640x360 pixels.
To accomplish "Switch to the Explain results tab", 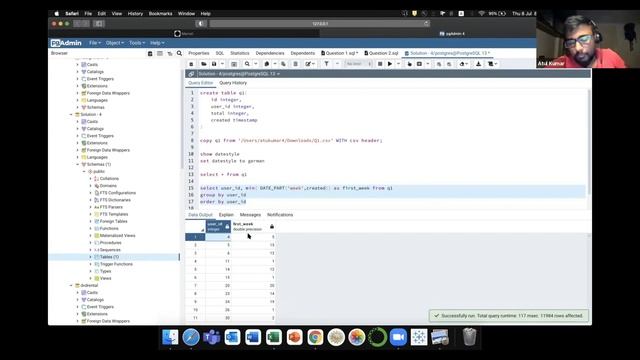I will click(226, 215).
